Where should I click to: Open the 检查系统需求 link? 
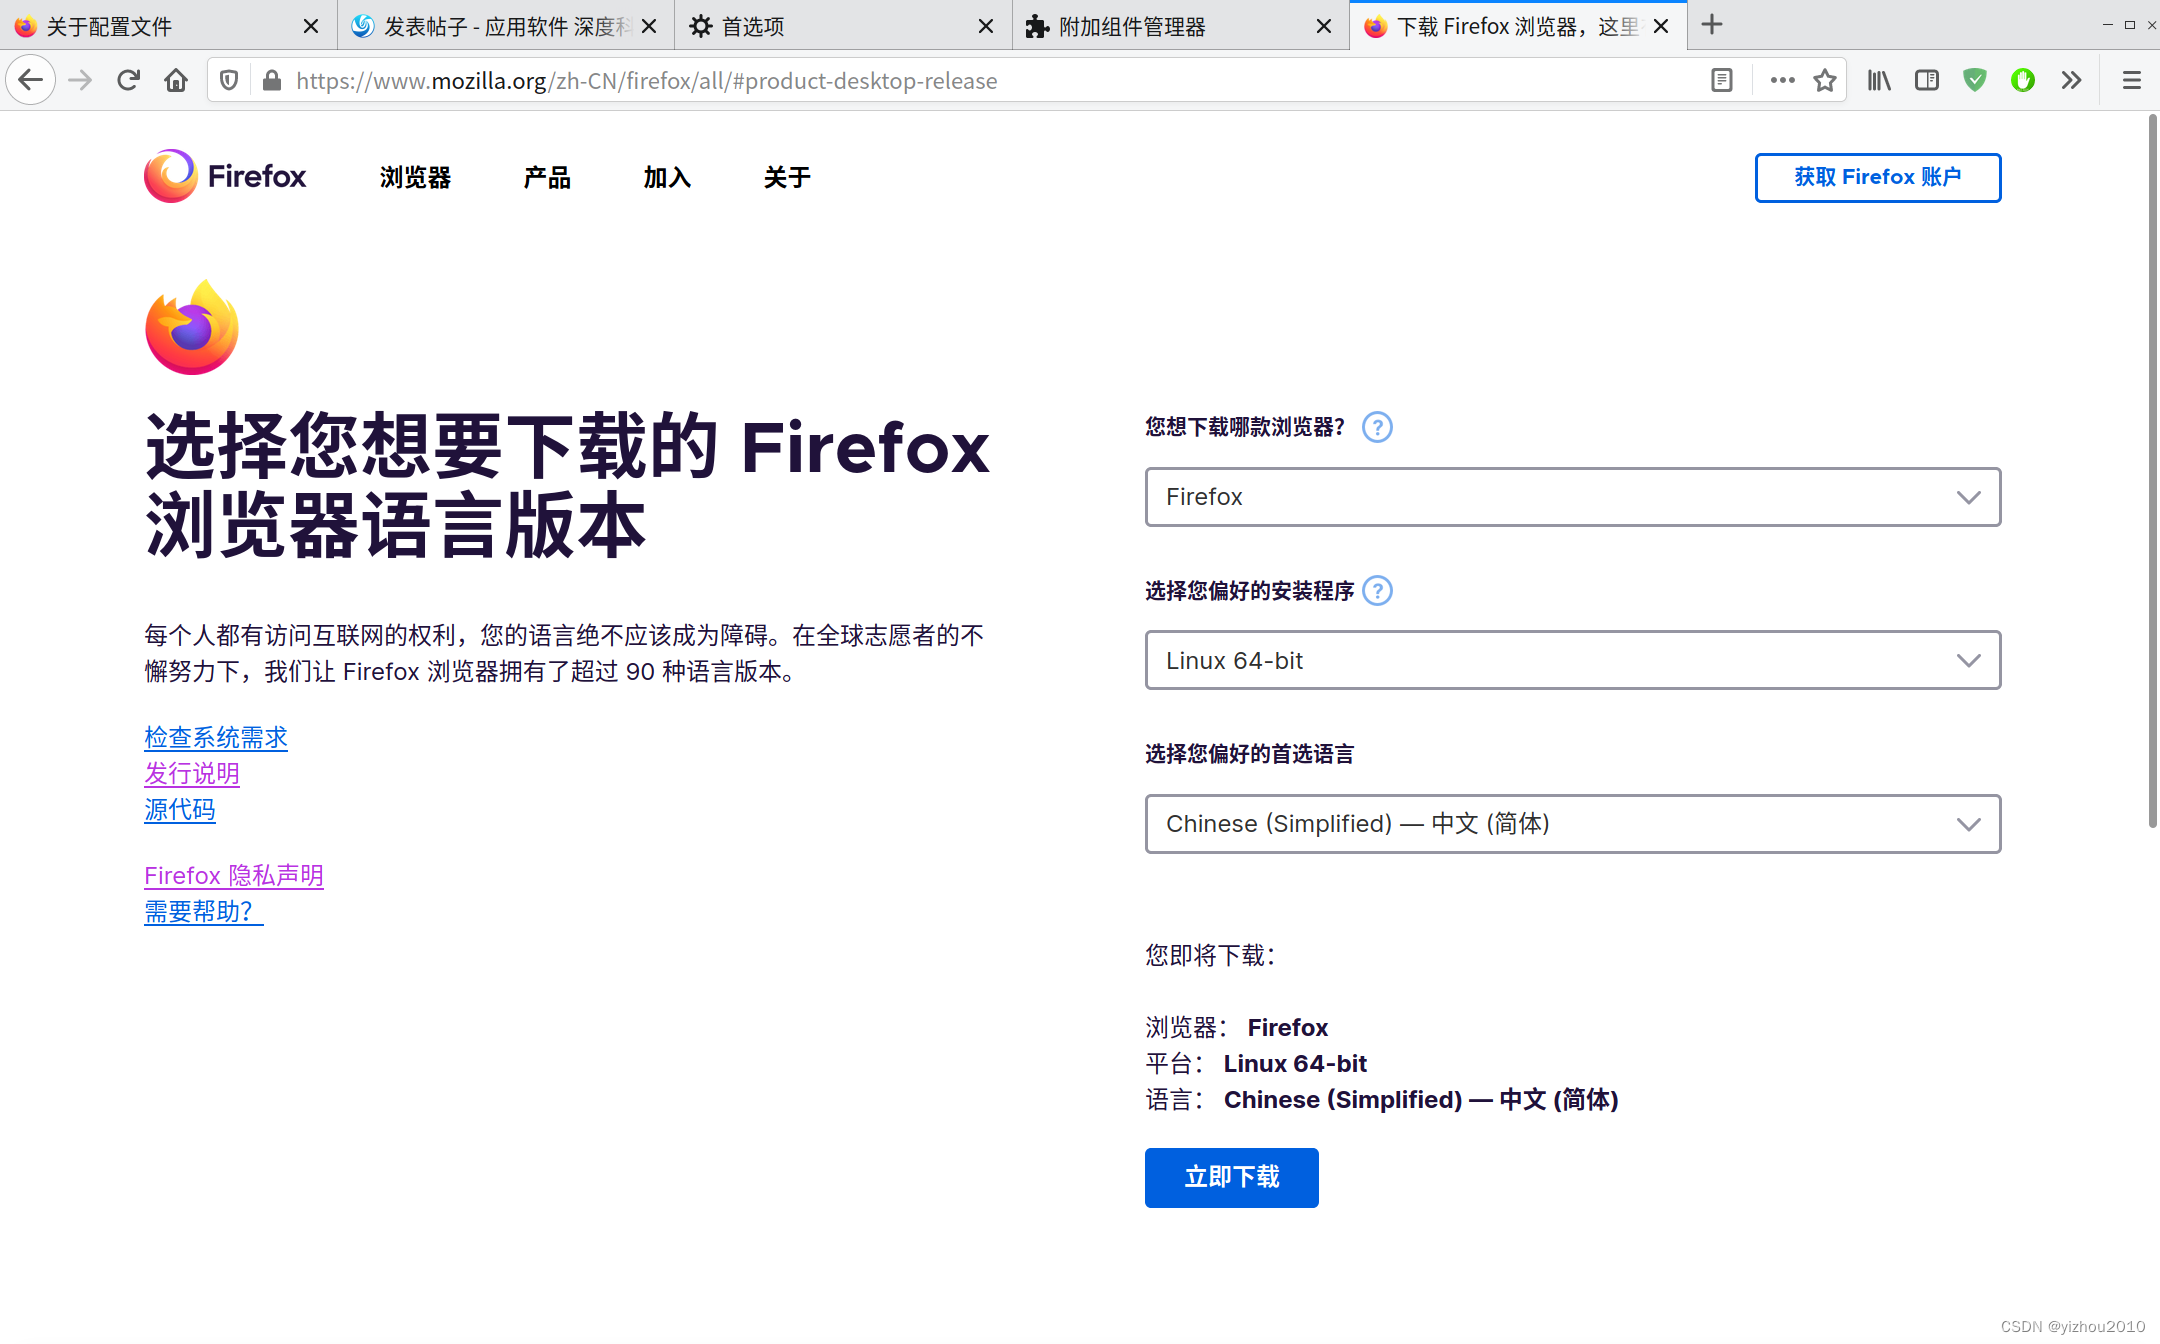(x=216, y=738)
